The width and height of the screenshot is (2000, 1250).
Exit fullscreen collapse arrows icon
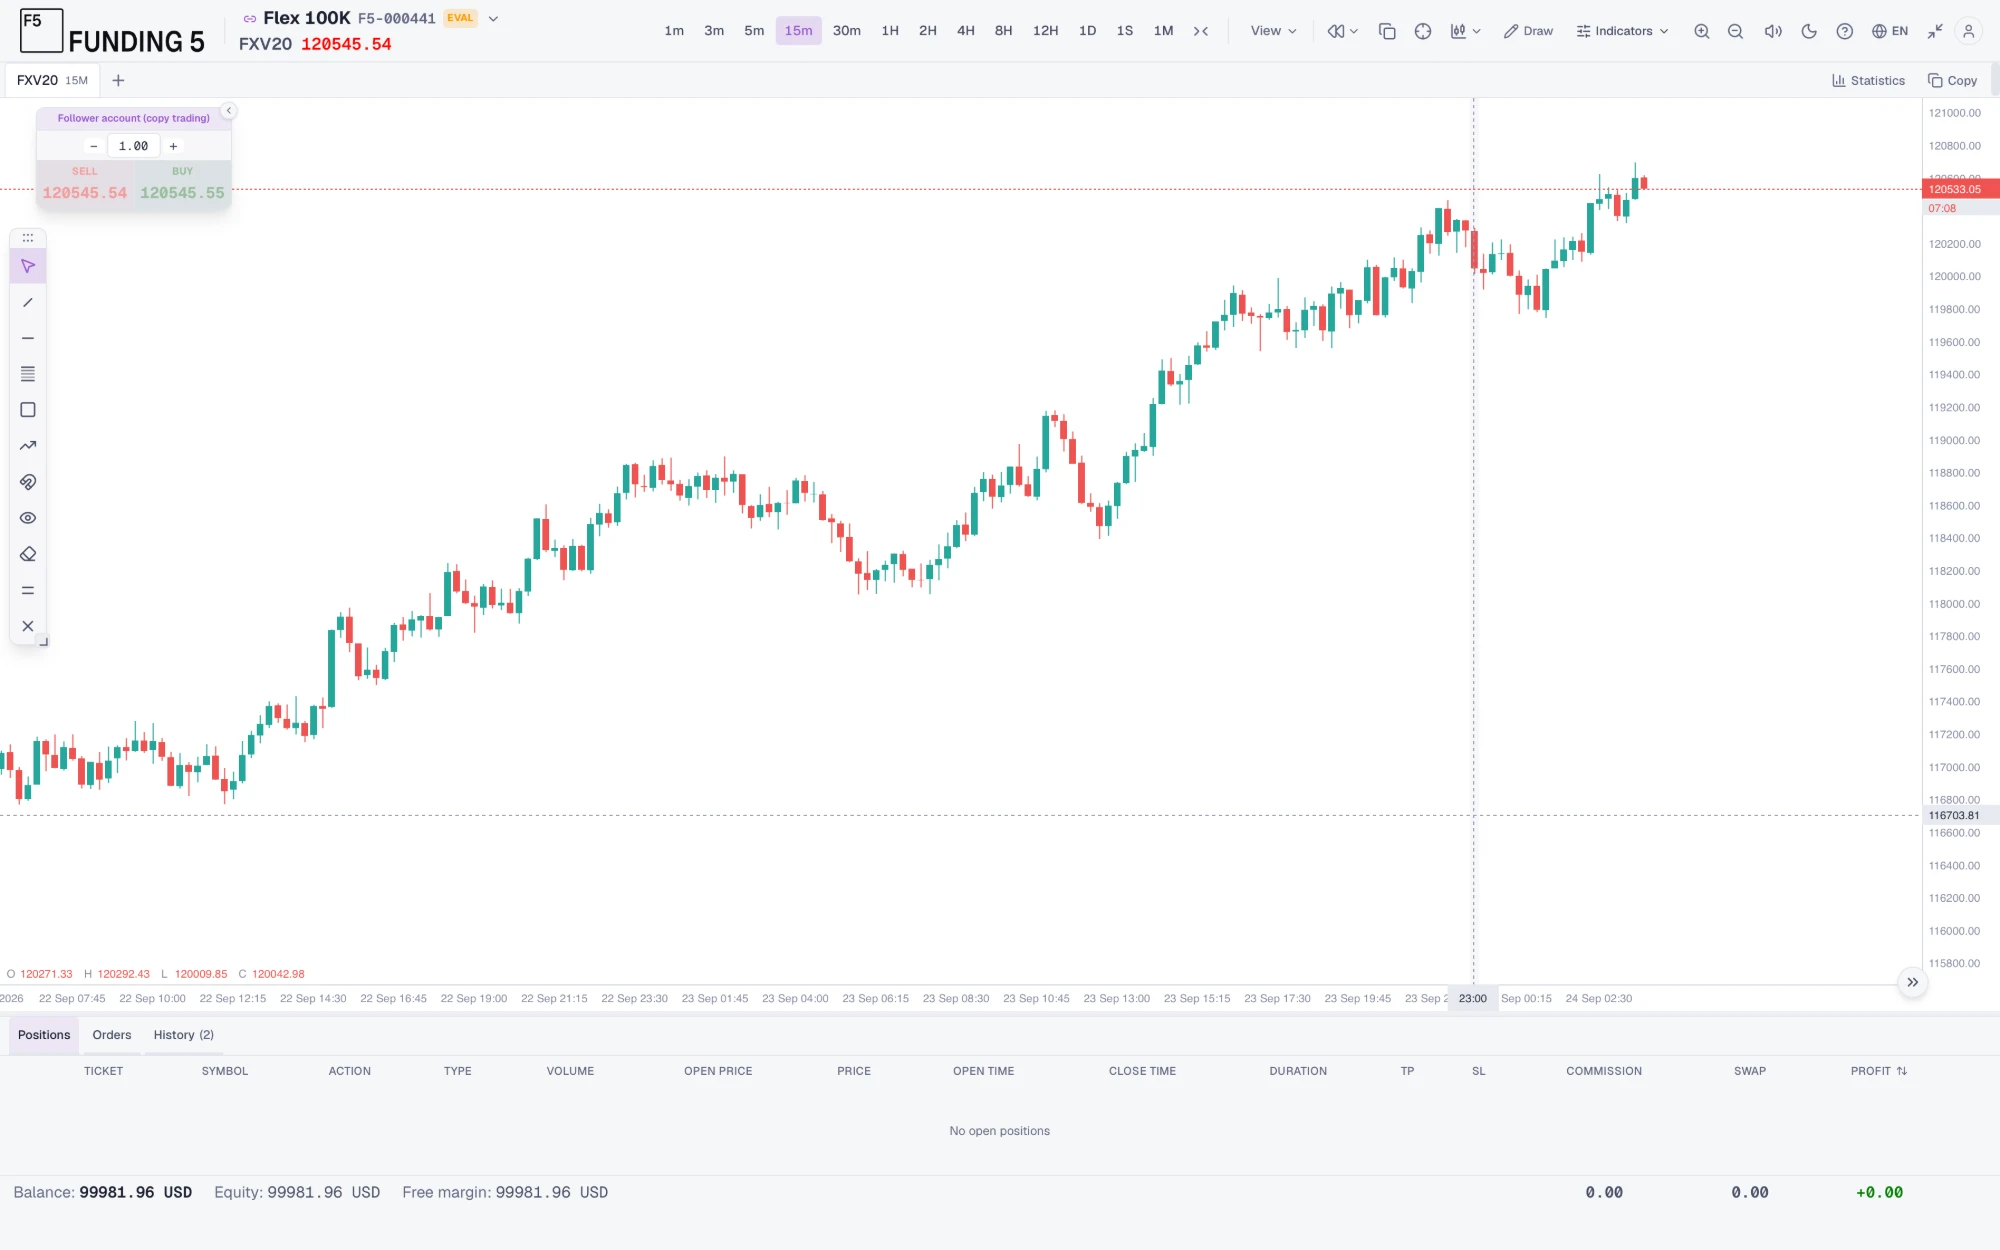(x=1935, y=31)
